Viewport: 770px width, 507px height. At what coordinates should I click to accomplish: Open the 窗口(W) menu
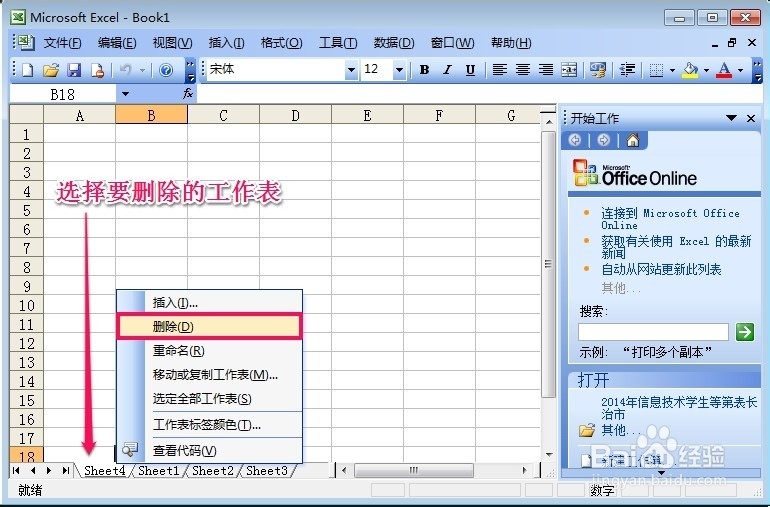pyautogui.click(x=452, y=43)
